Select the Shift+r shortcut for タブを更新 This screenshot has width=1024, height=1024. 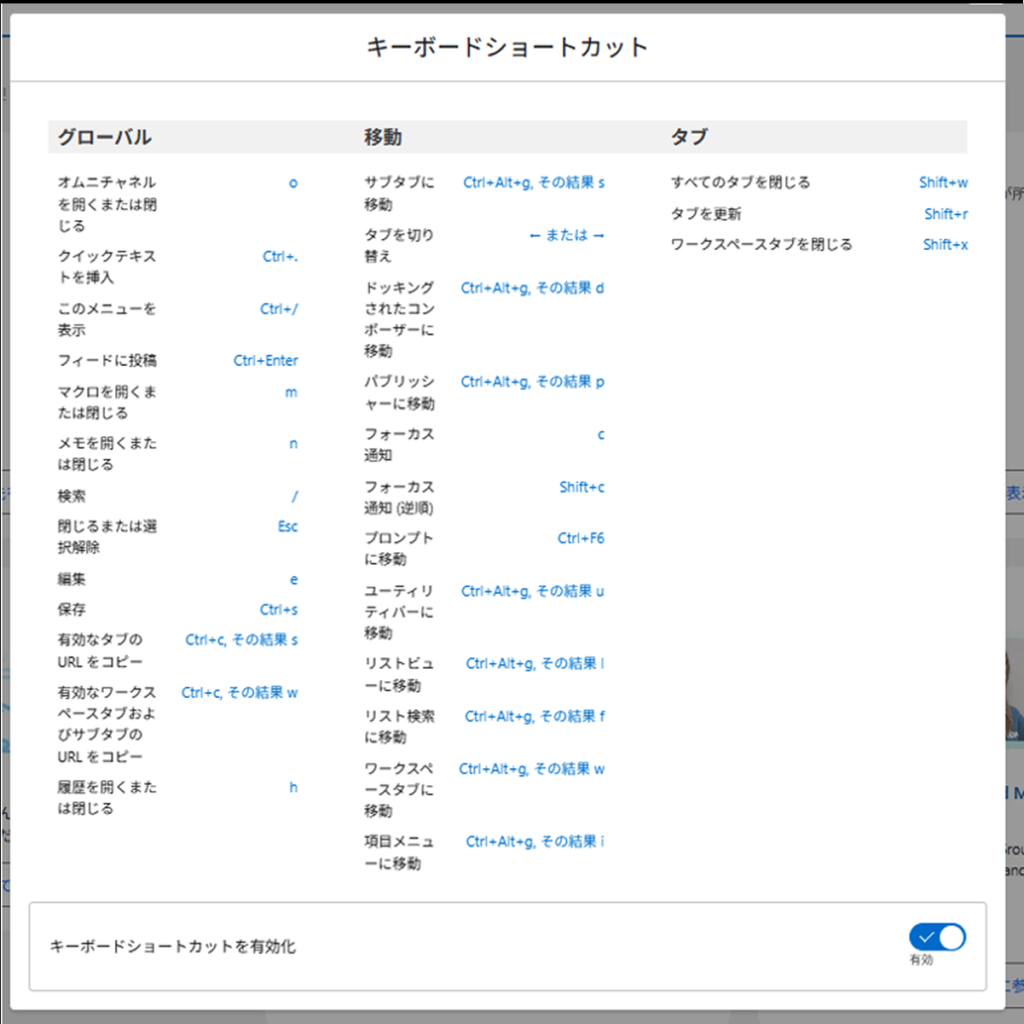945,214
